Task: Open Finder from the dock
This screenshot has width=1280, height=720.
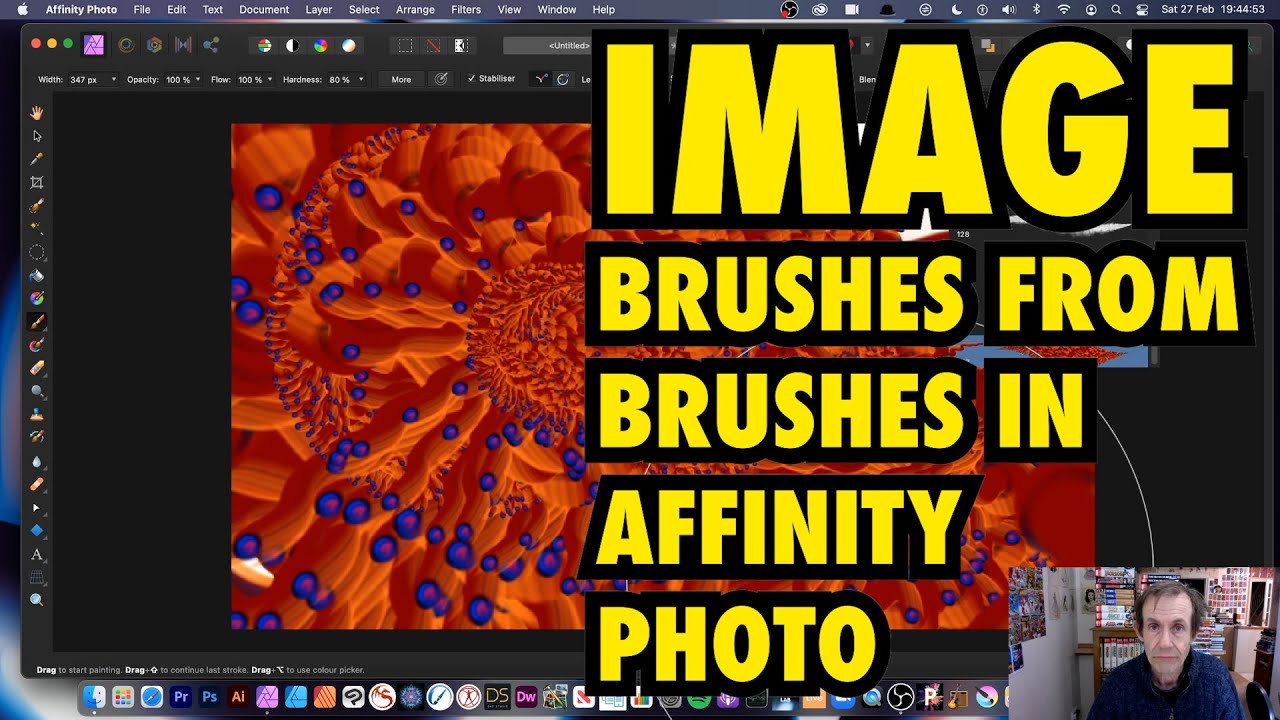Action: point(94,697)
